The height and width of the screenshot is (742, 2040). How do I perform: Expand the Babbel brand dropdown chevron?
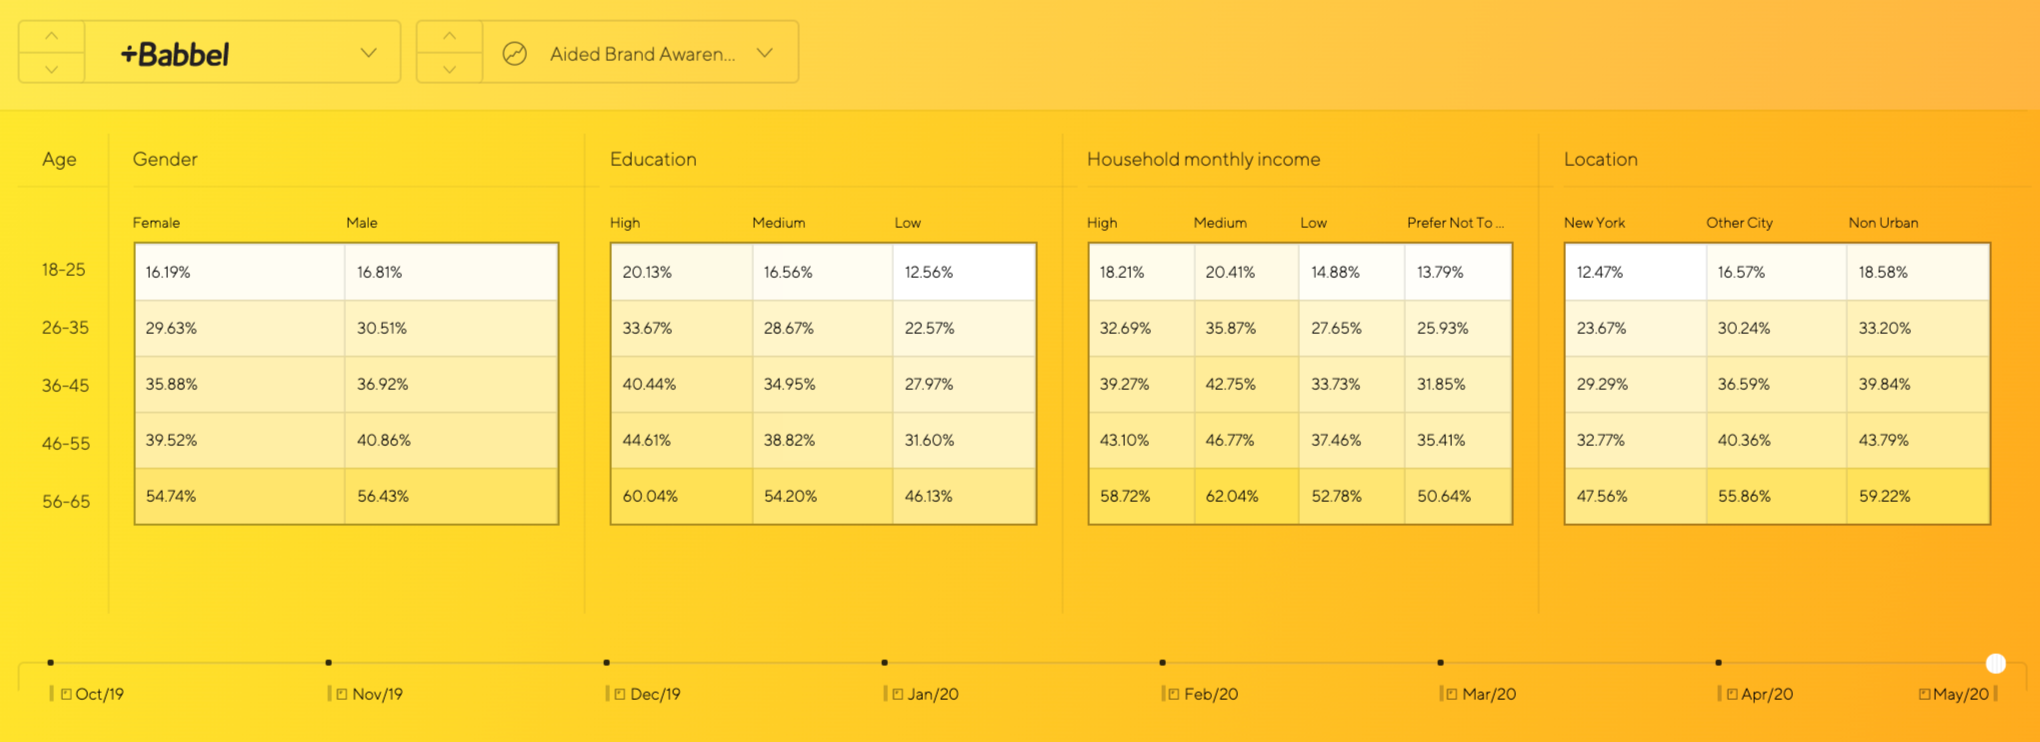pos(368,53)
